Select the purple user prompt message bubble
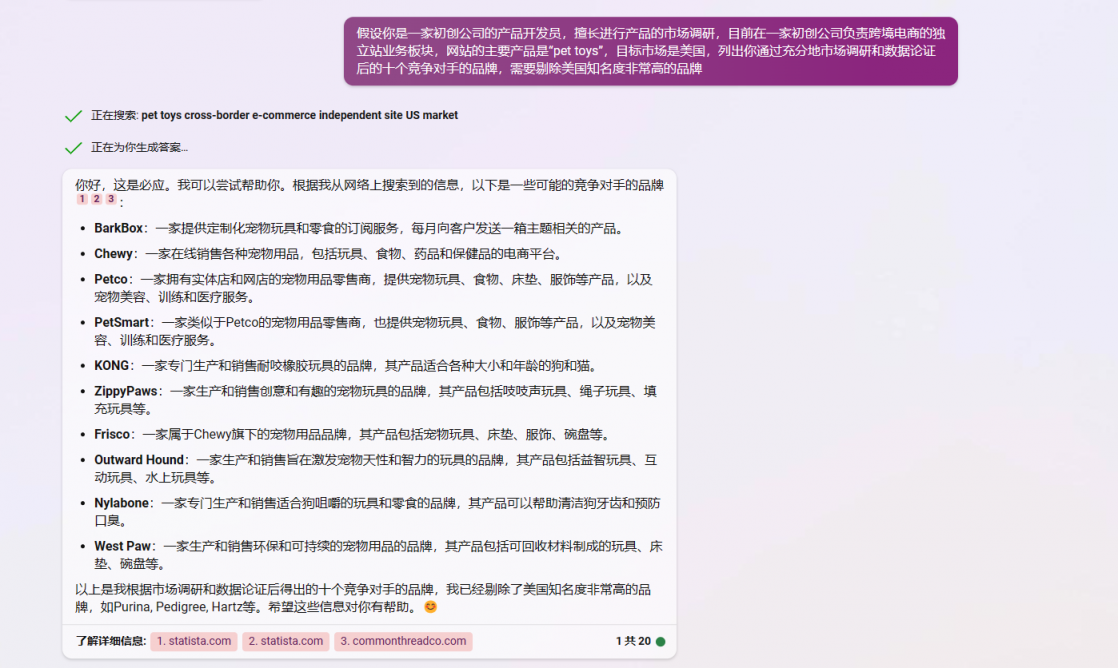 pyautogui.click(x=650, y=51)
